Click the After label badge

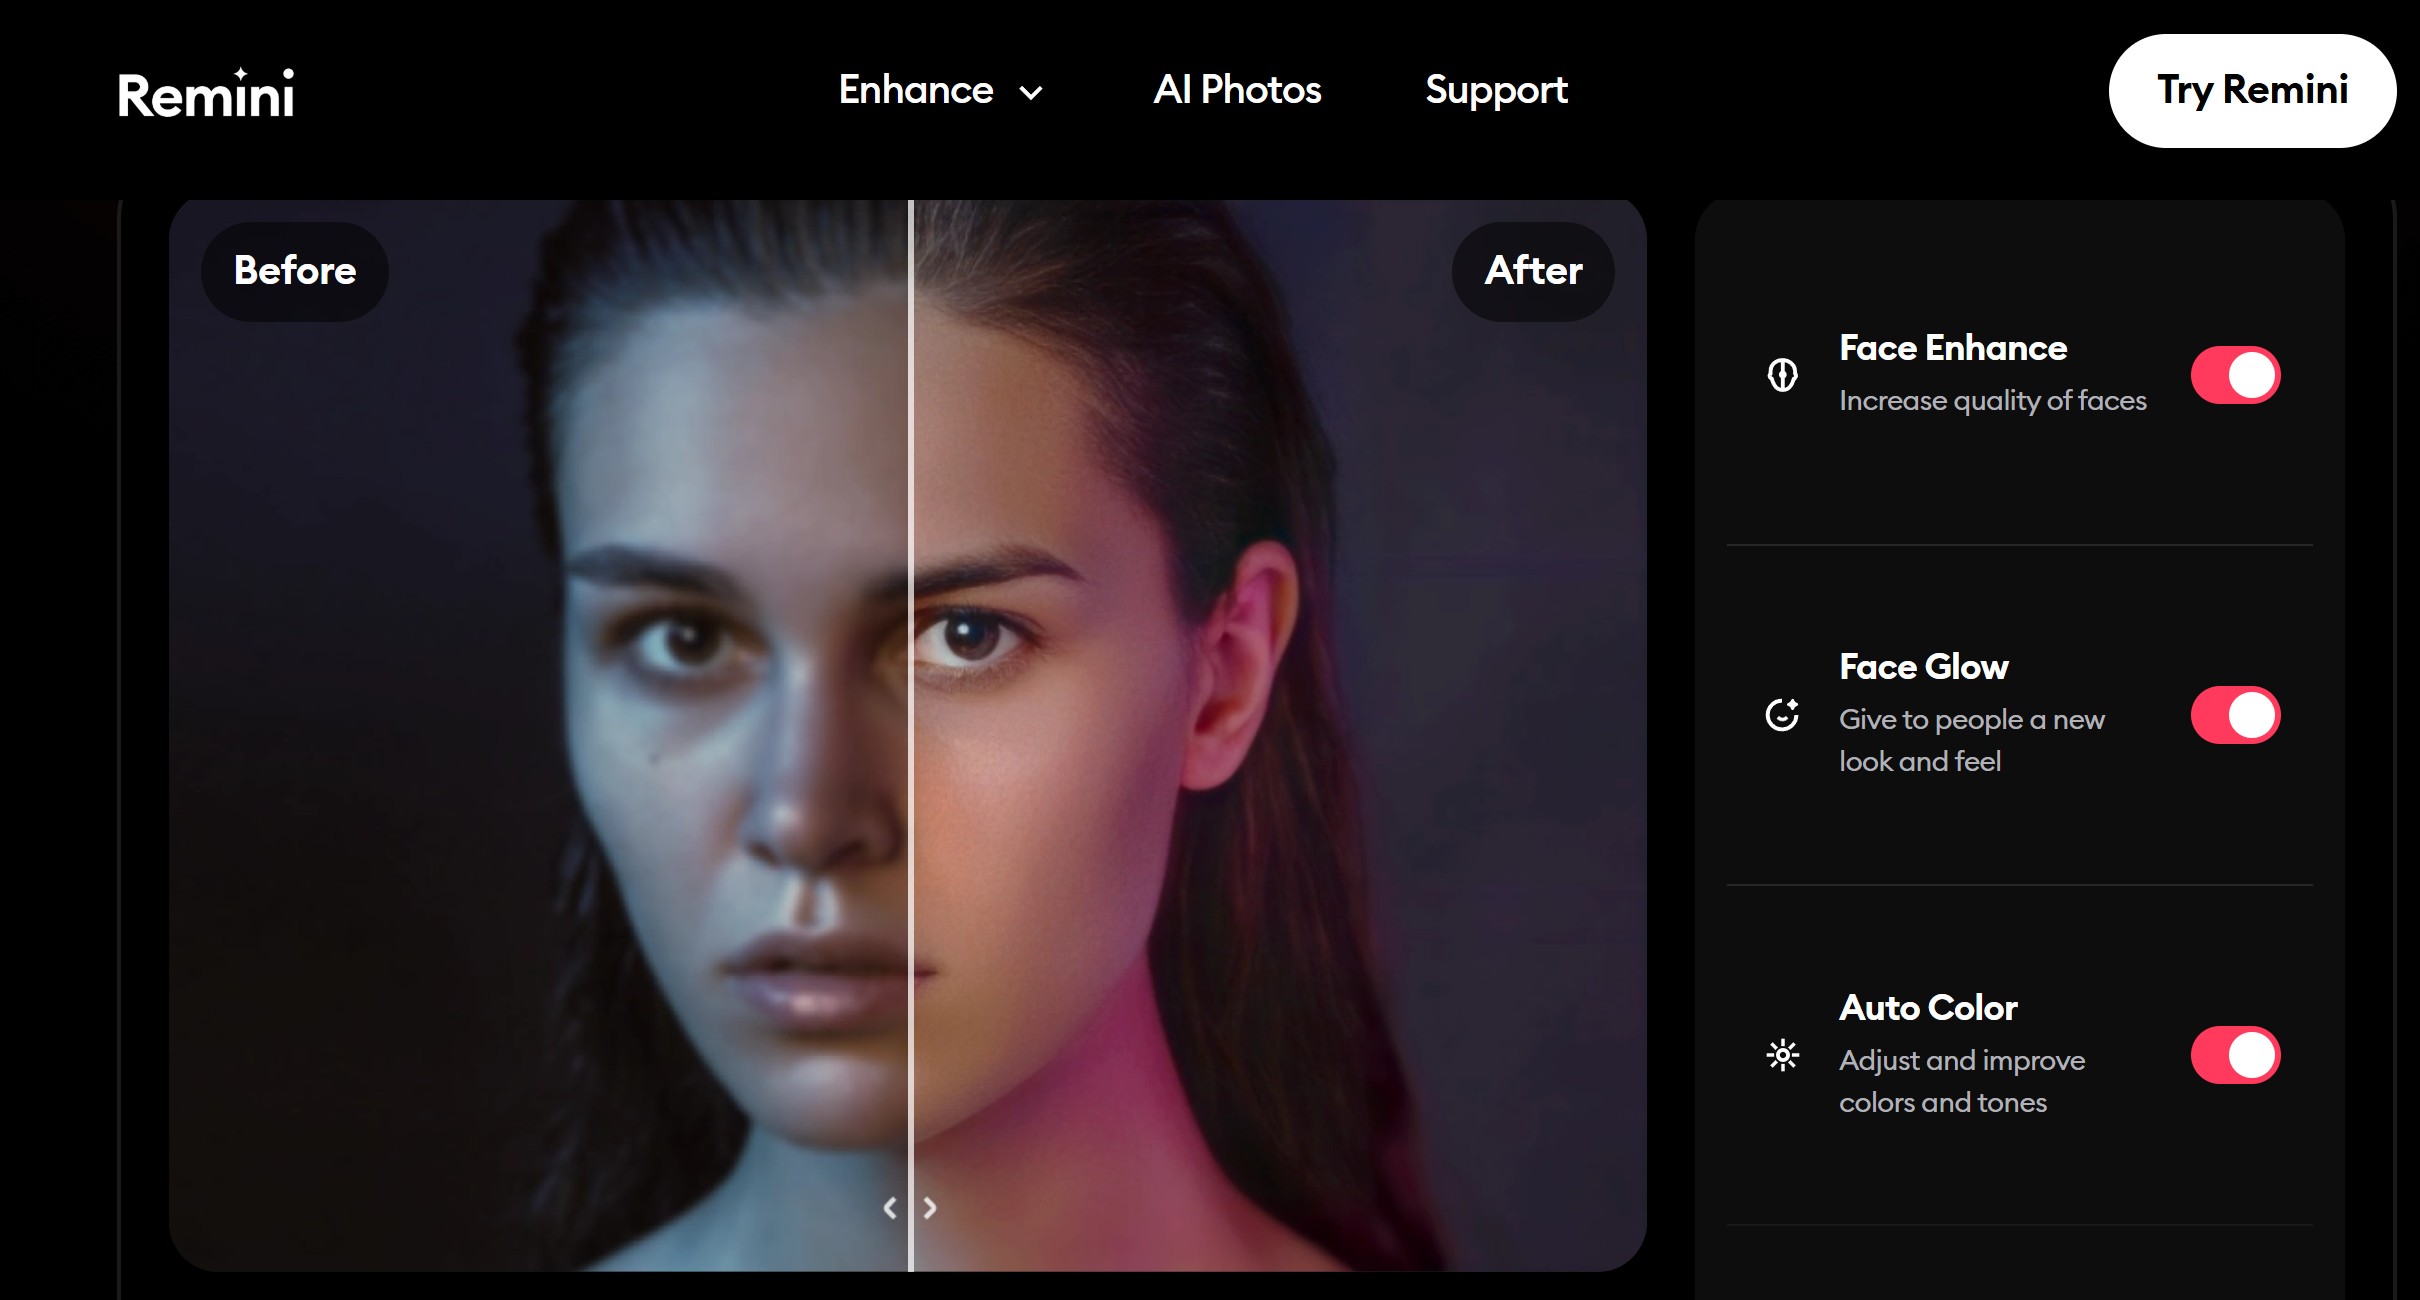point(1533,271)
